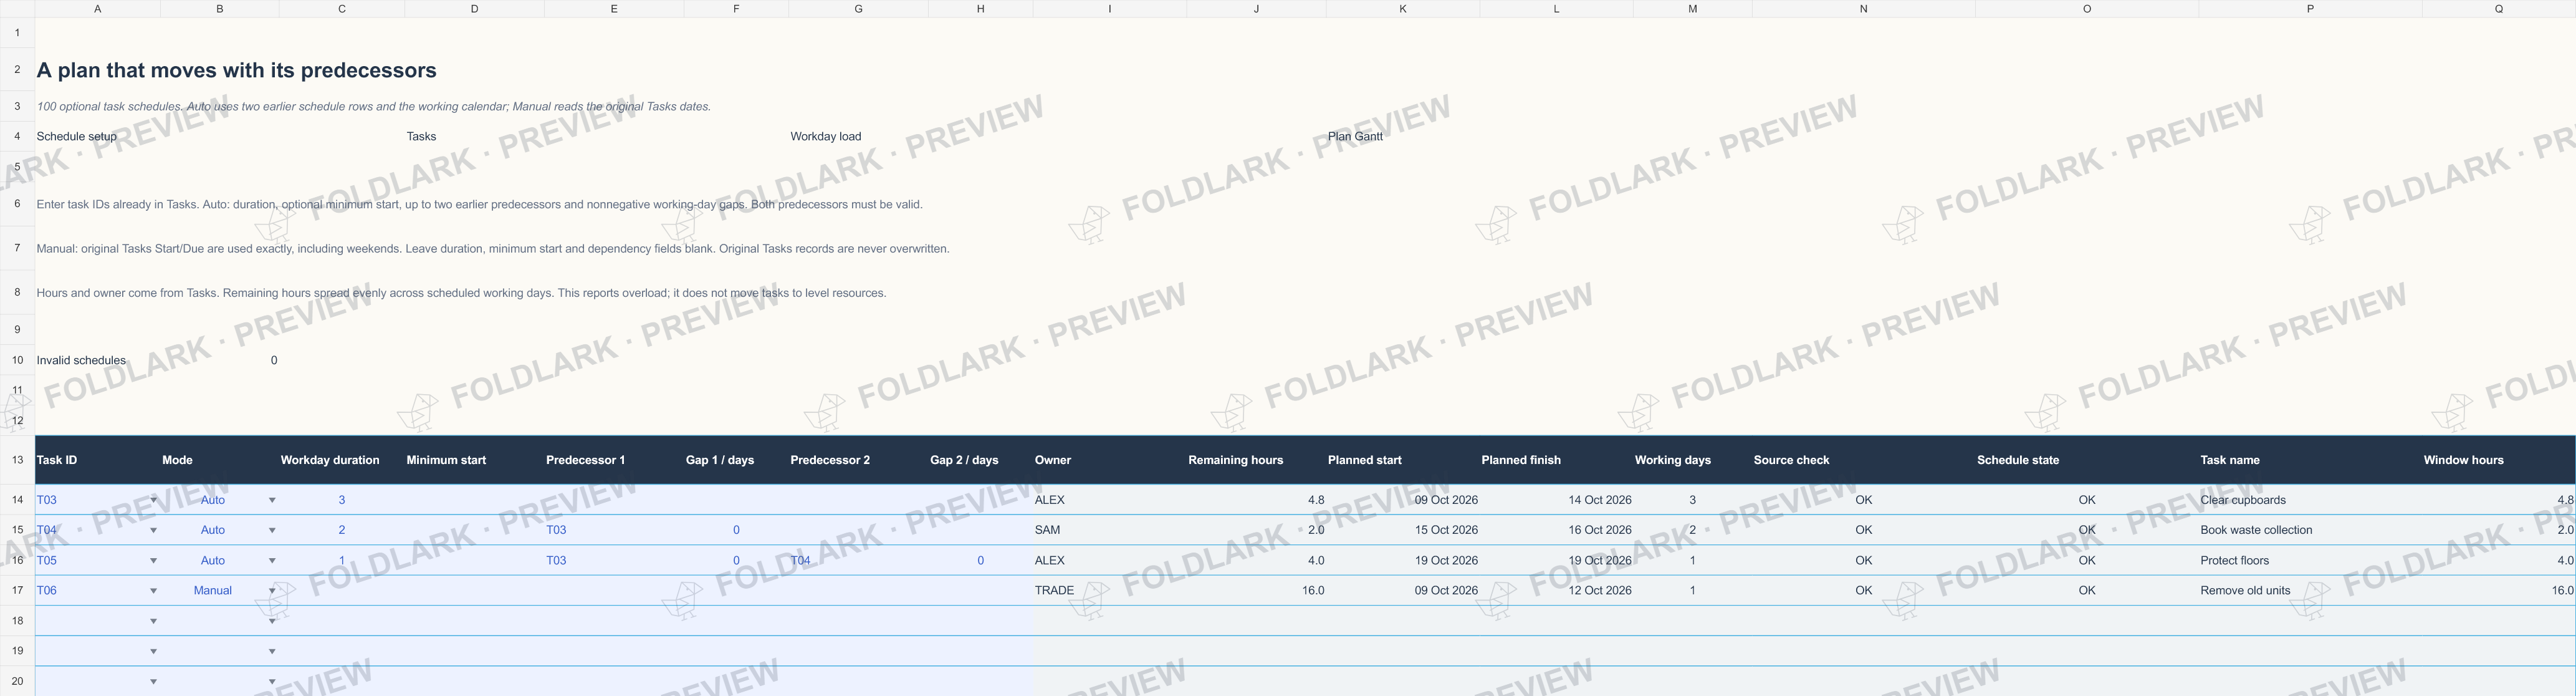Select the Task ID header cell
This screenshot has width=2576, height=696.
point(97,460)
